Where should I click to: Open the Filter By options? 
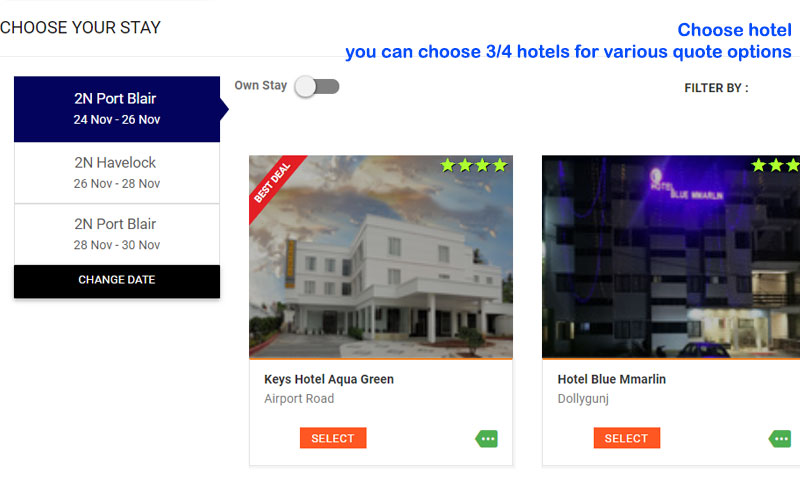click(716, 88)
